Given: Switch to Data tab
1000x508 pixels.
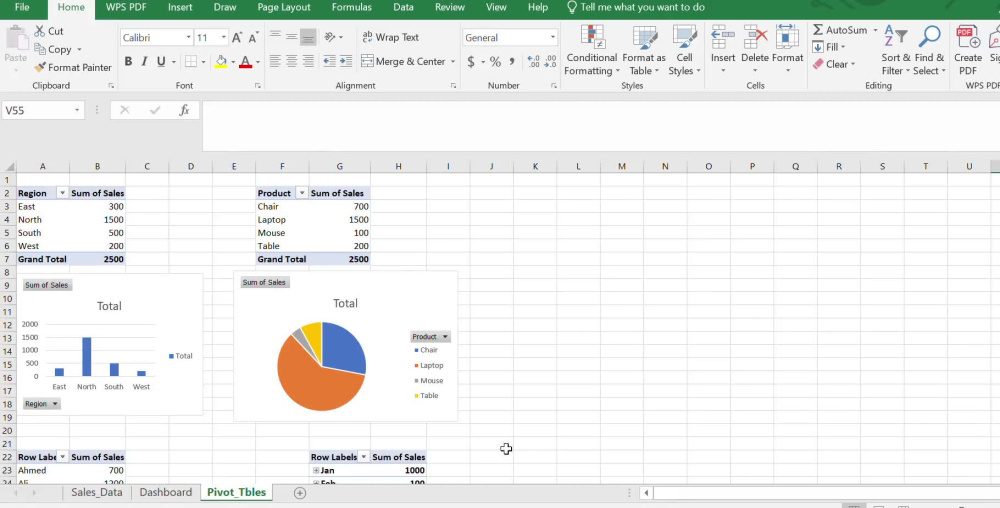Looking at the screenshot, I should (403, 8).
